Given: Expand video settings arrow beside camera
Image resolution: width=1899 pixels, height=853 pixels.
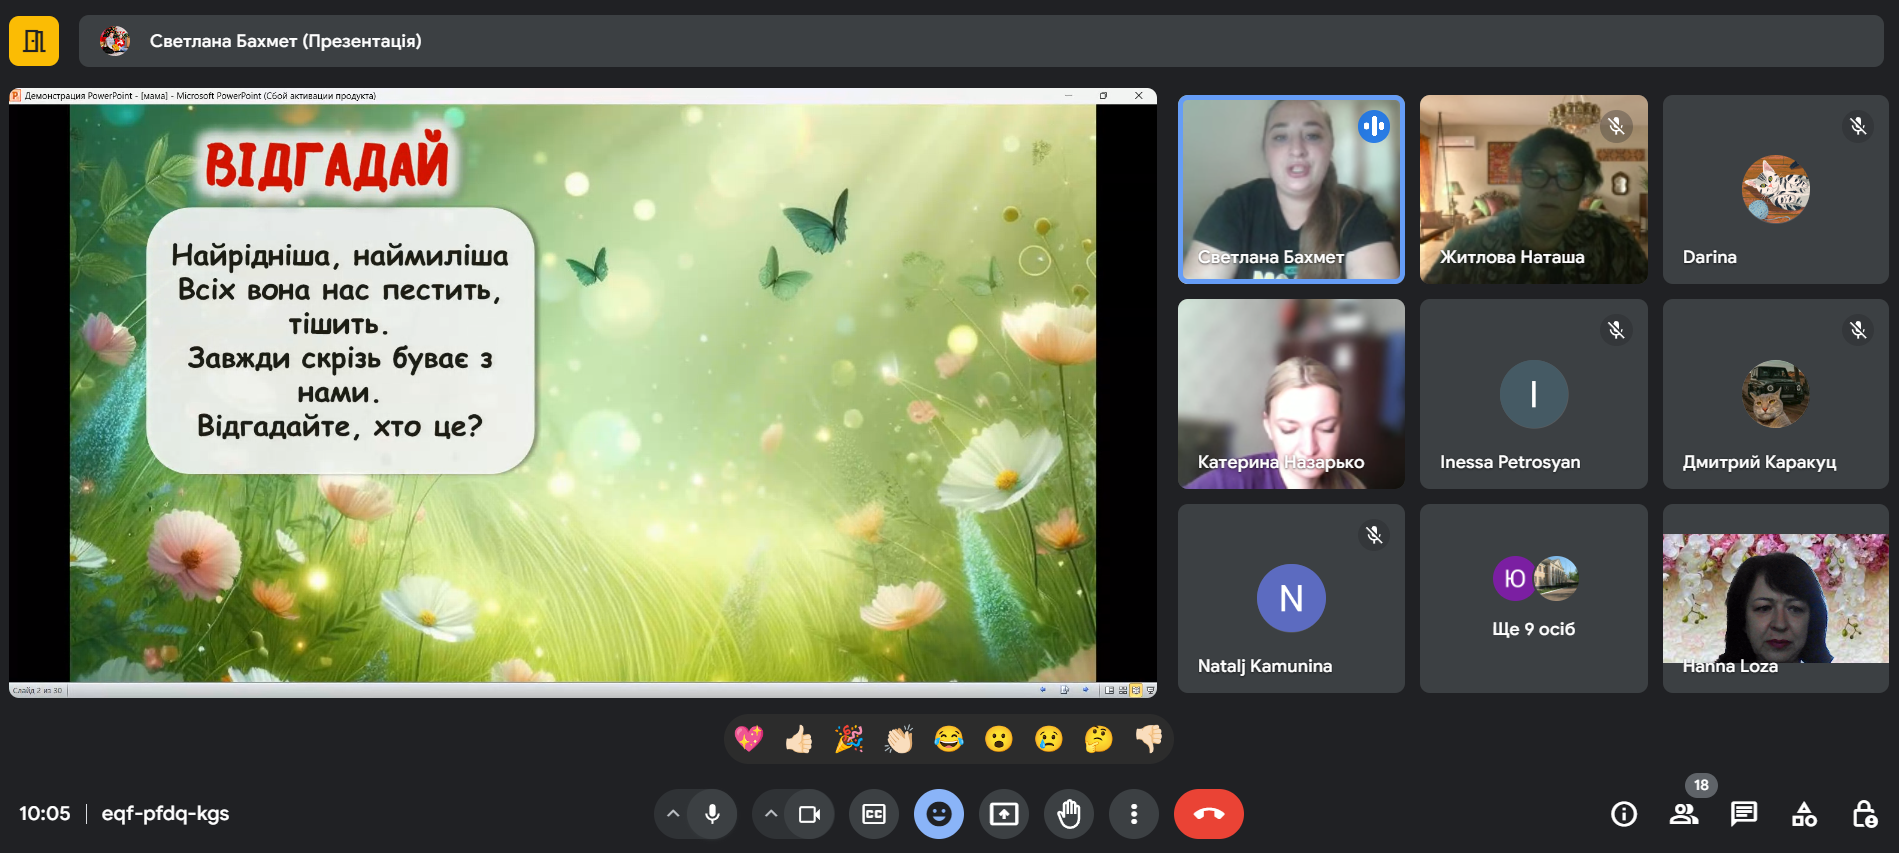Looking at the screenshot, I should coord(770,814).
